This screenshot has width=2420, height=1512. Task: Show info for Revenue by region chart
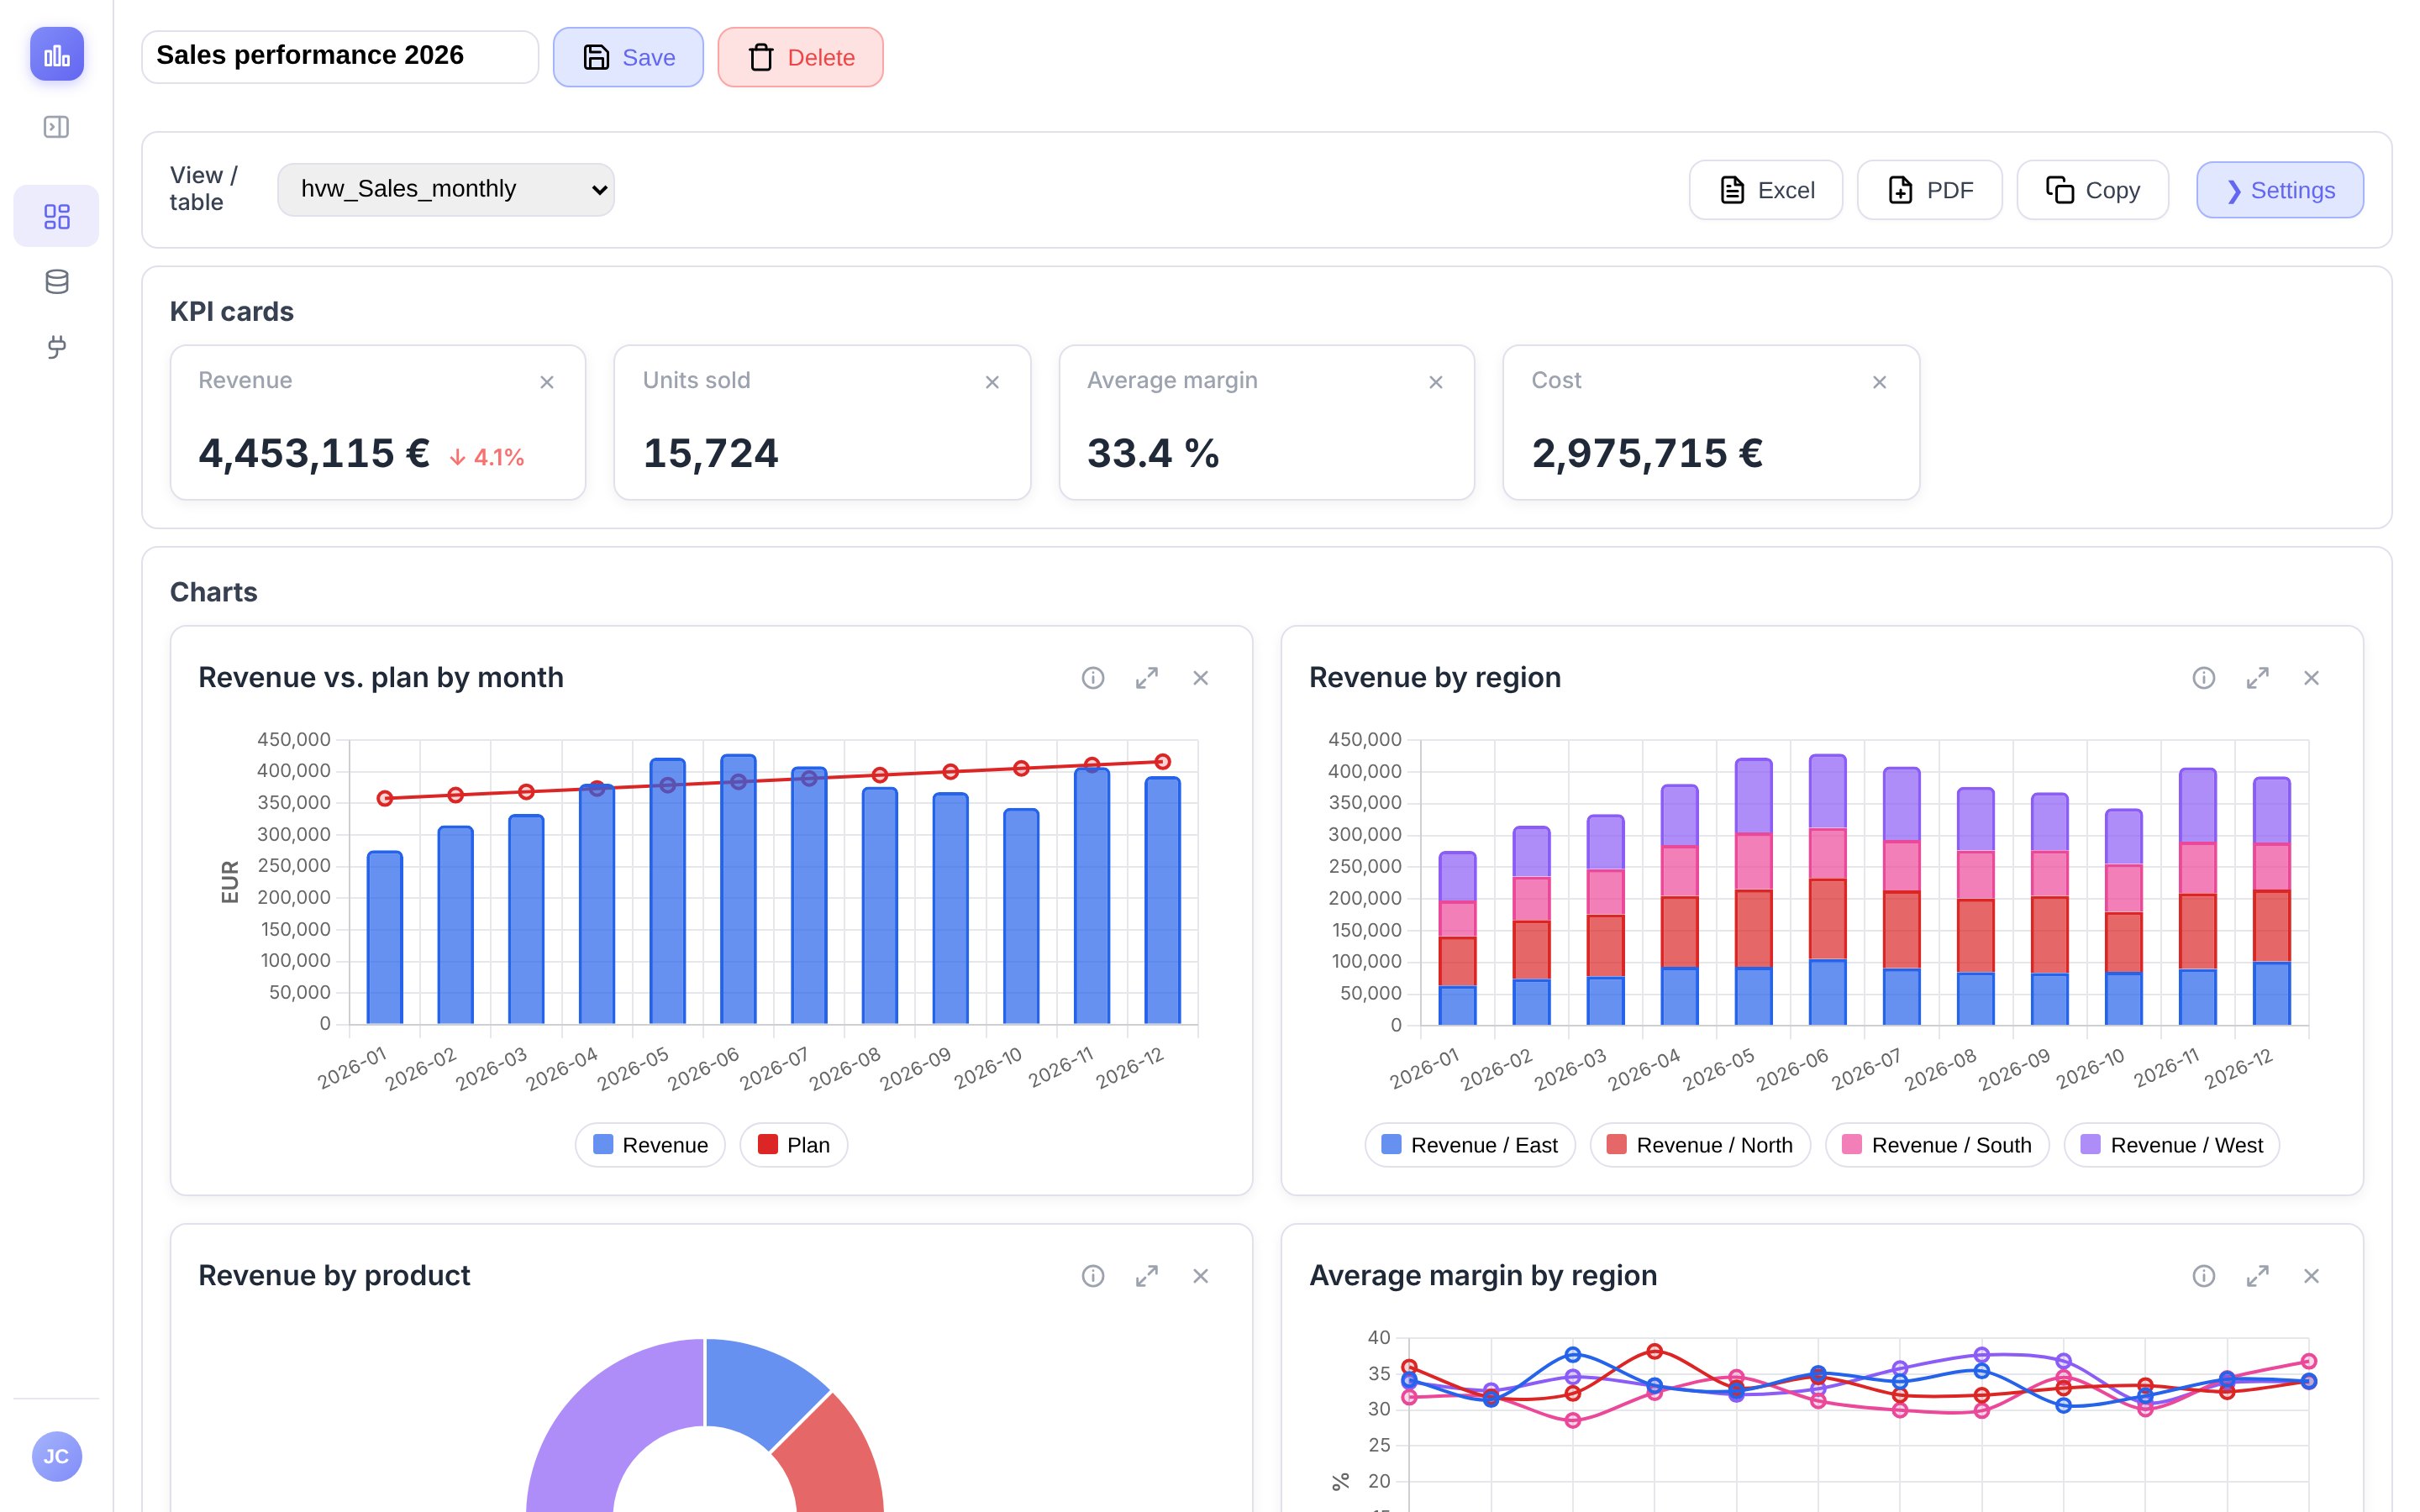point(2204,678)
